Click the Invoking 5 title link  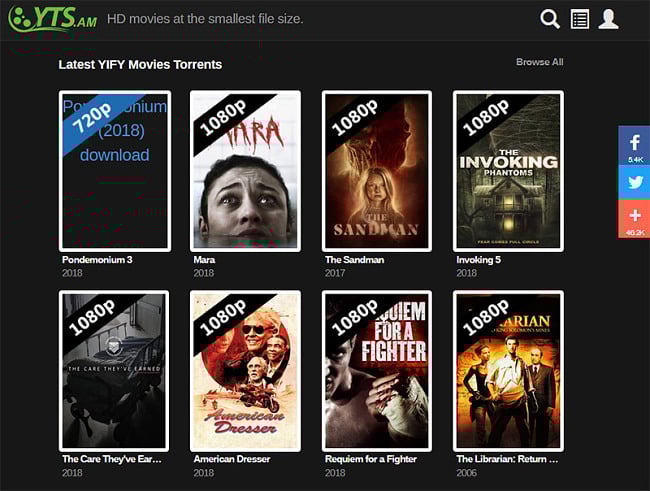pyautogui.click(x=478, y=260)
